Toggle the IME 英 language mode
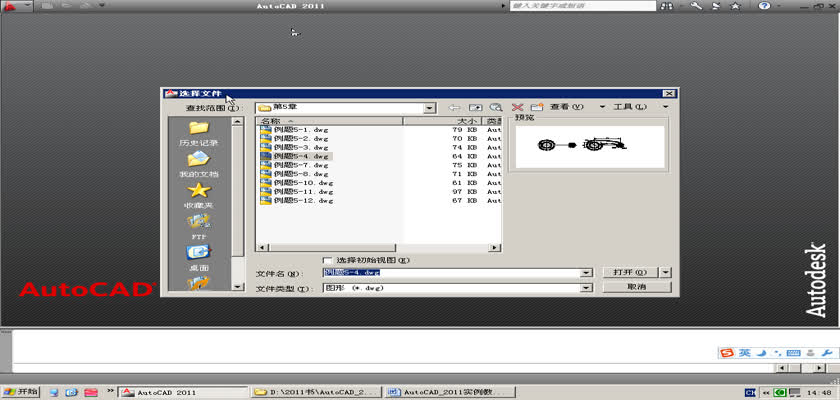Screen dimensions: 840x400 [744, 353]
